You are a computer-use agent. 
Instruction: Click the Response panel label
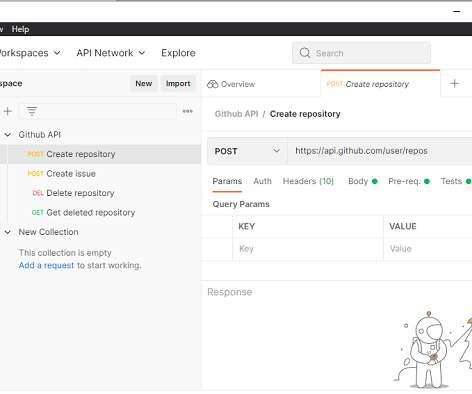click(230, 292)
